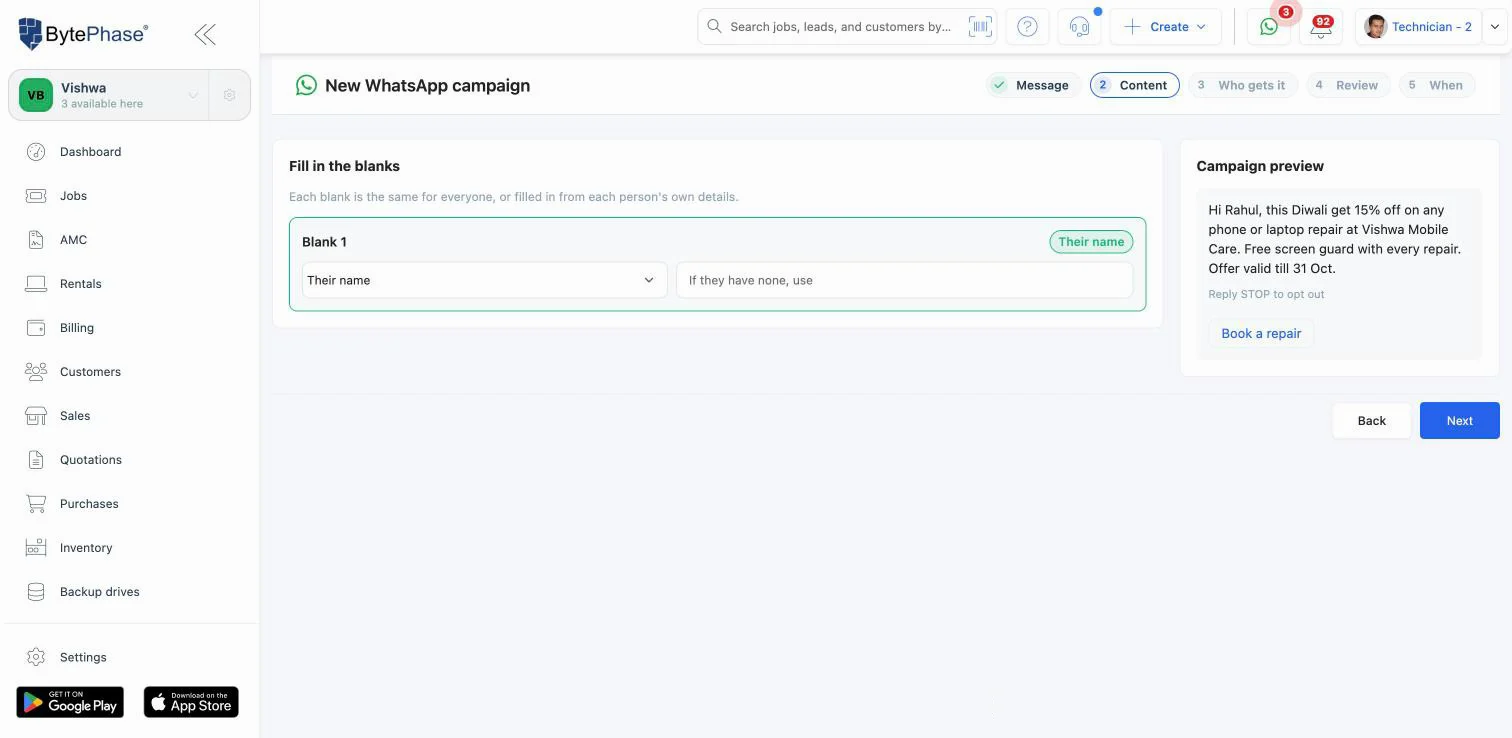
Task: Click the Next button
Action: (1459, 421)
